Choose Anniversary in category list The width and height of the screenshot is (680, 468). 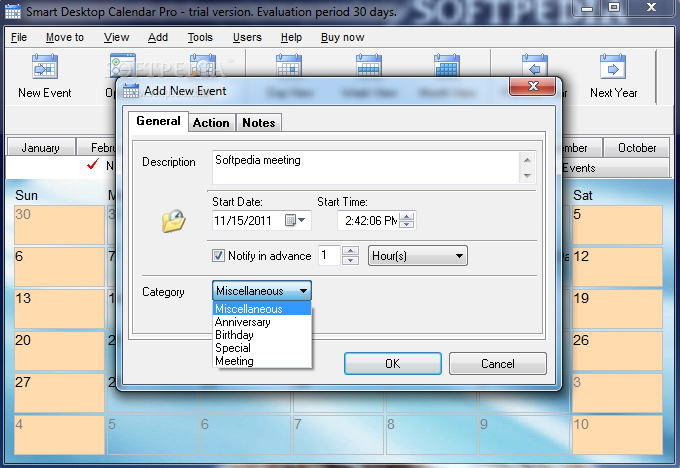click(x=262, y=322)
